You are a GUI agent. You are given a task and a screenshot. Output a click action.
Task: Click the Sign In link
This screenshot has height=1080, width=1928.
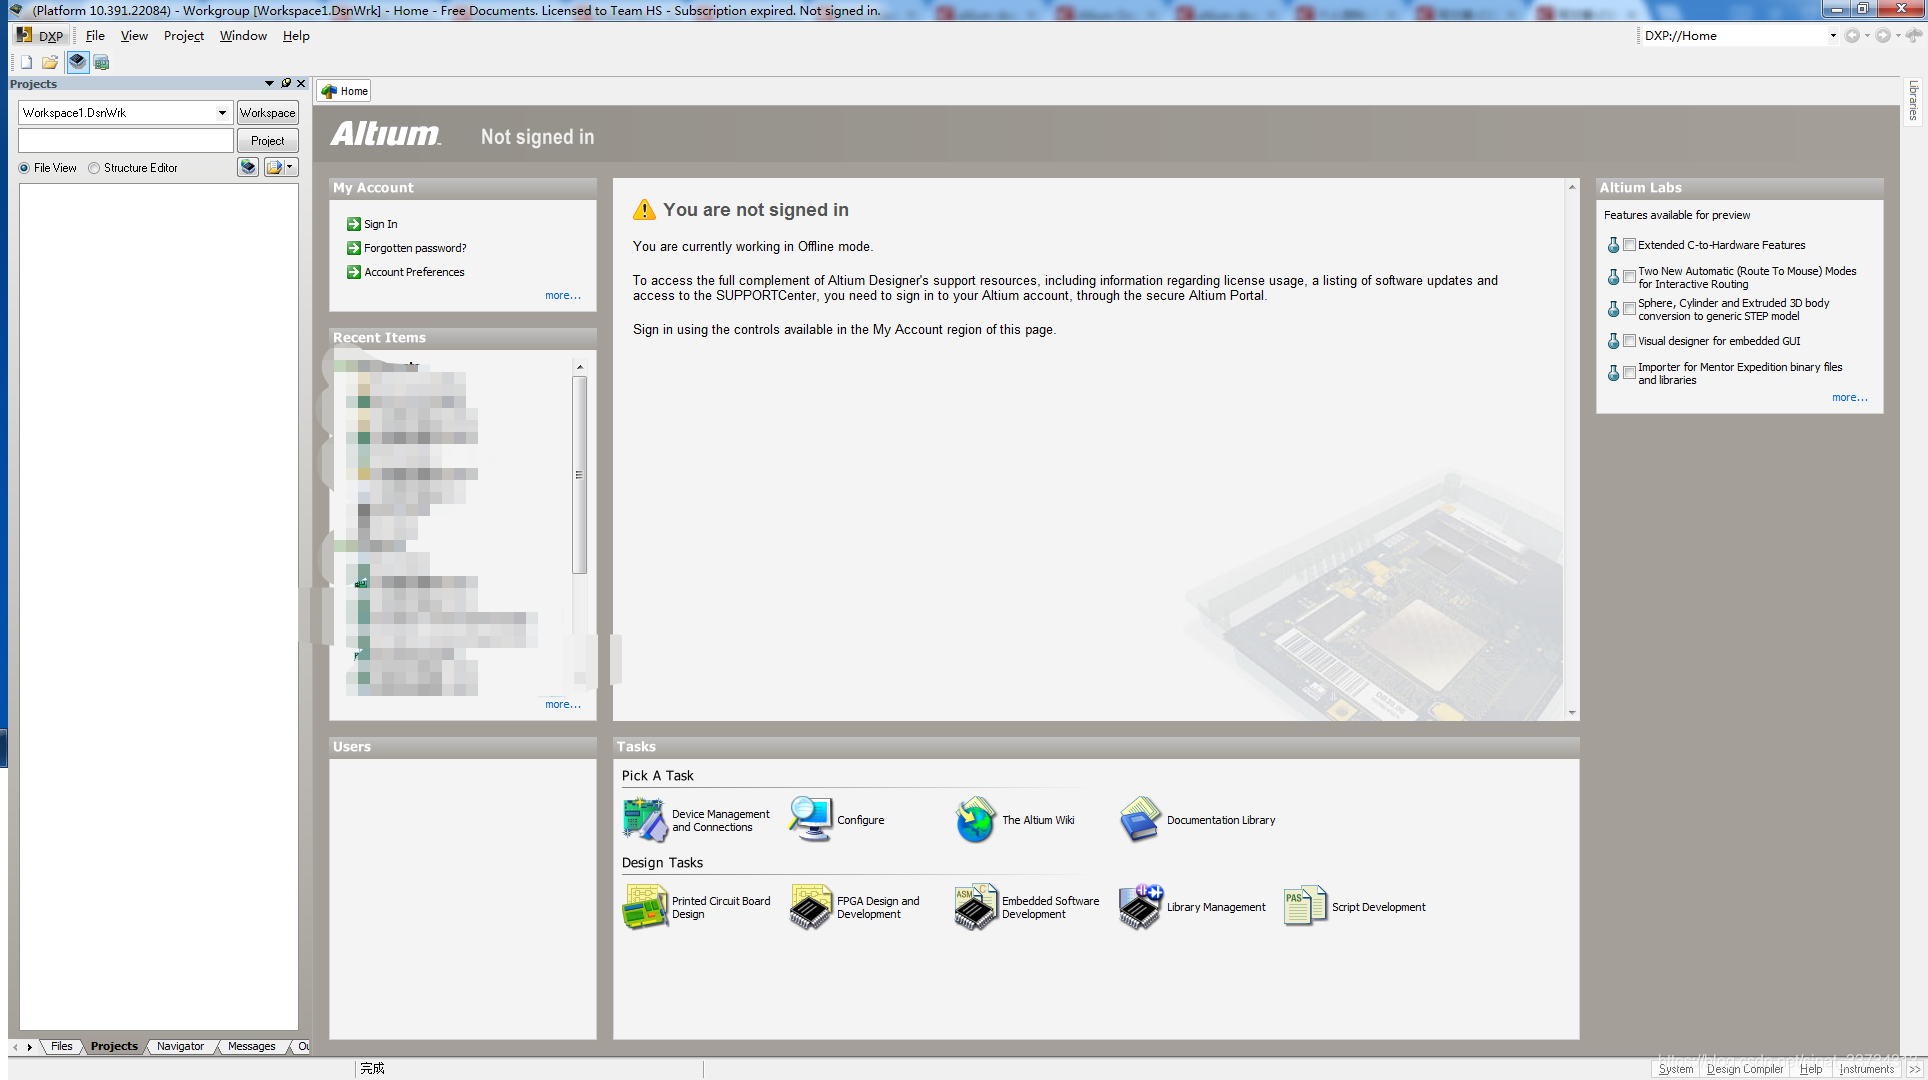pos(379,223)
